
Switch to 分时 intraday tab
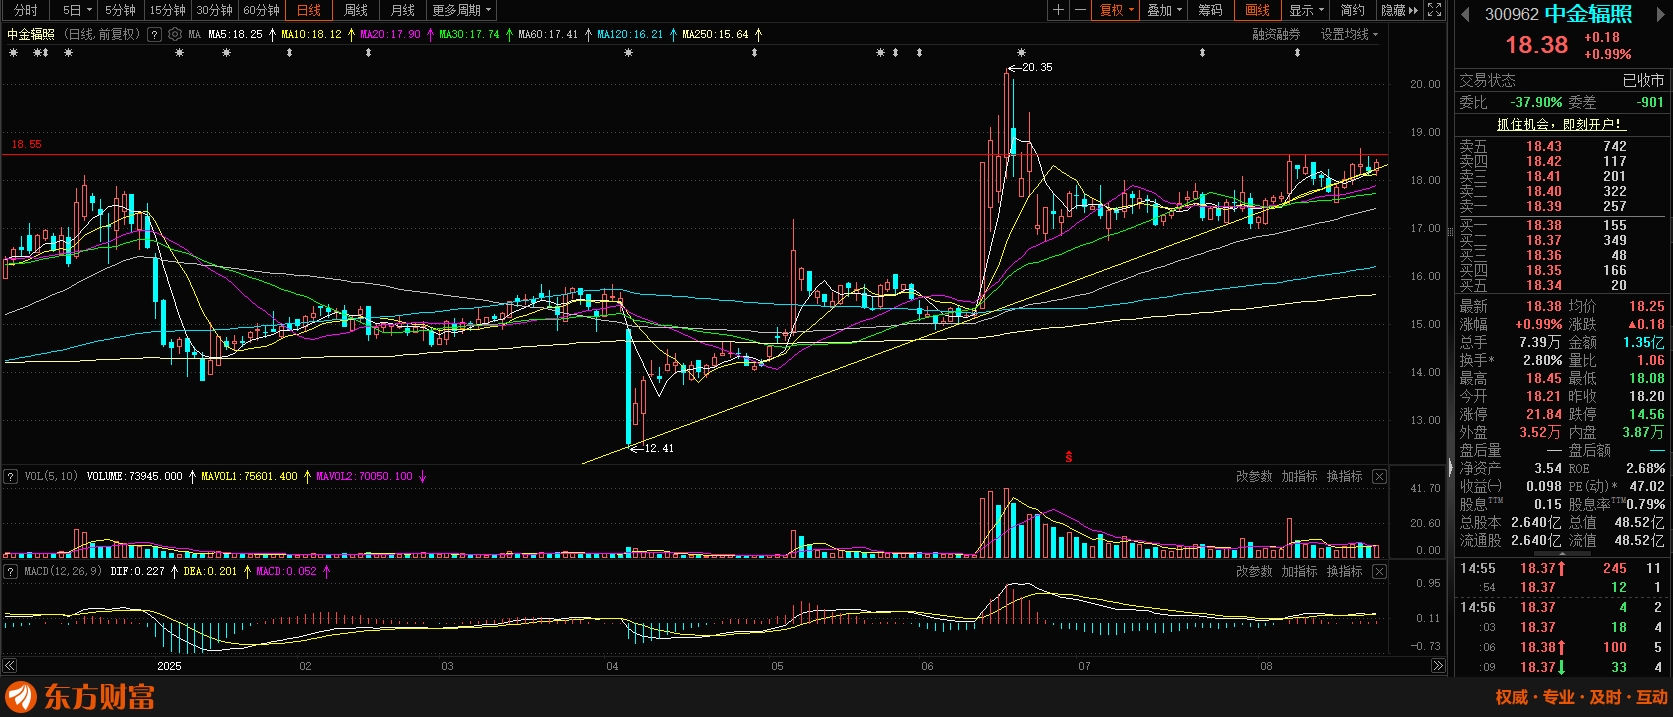coord(25,10)
